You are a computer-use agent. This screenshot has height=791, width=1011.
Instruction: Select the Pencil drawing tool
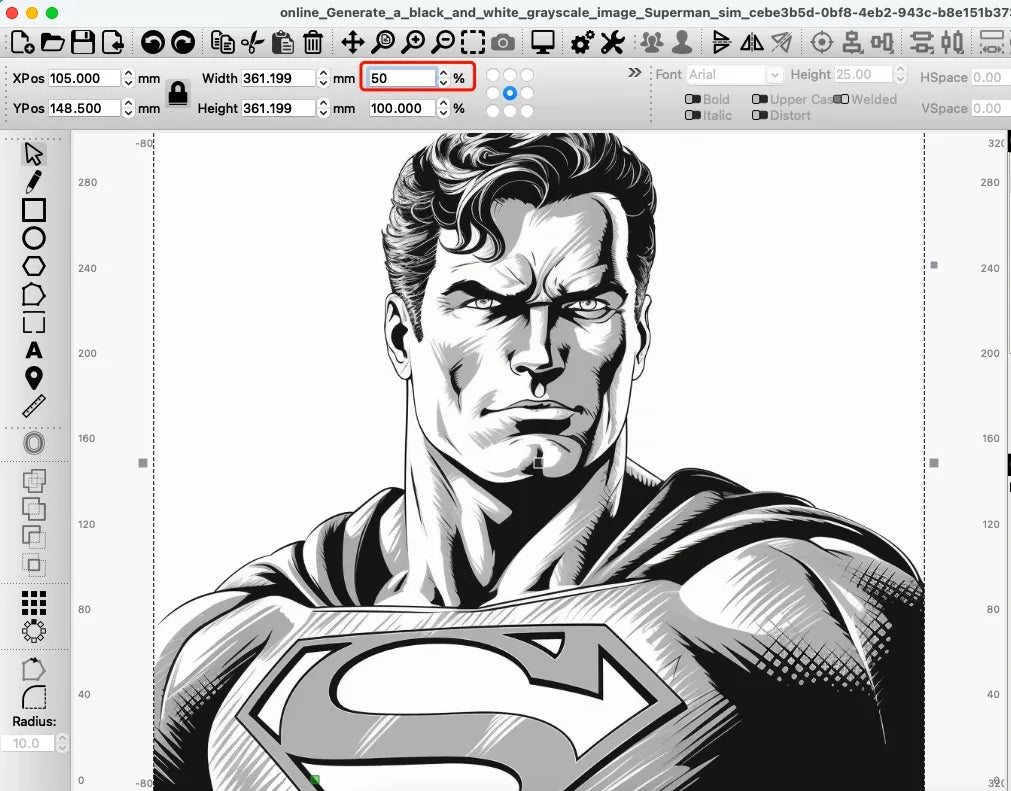point(33,181)
